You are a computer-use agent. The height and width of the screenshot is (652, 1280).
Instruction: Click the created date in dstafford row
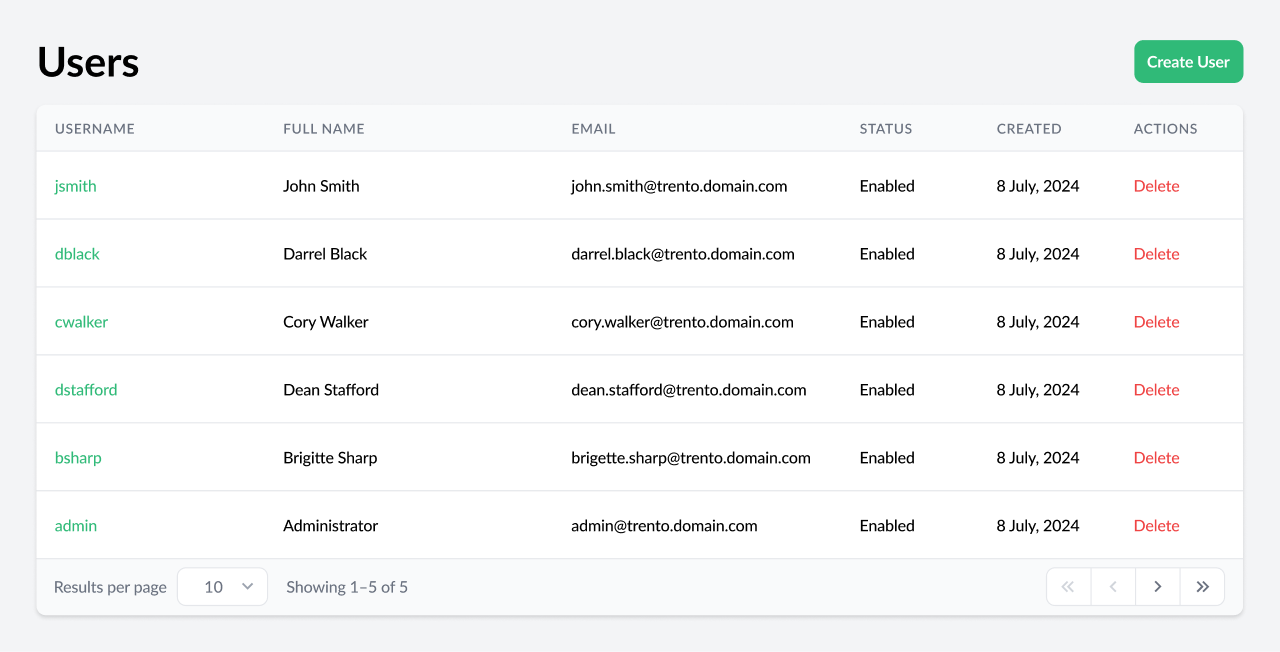click(x=1038, y=390)
